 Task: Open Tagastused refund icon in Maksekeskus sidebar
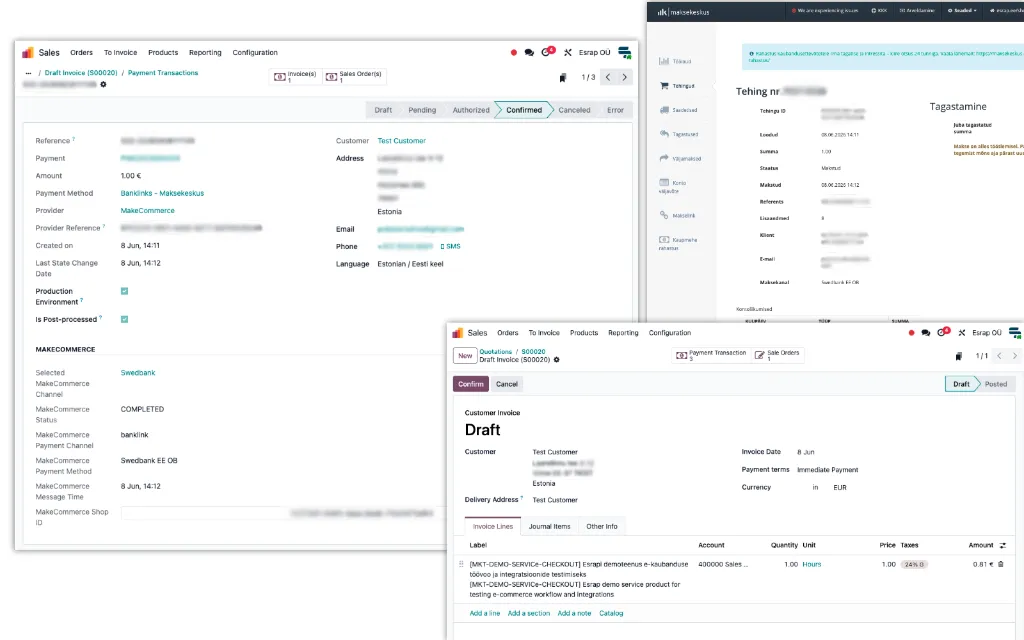coord(664,134)
